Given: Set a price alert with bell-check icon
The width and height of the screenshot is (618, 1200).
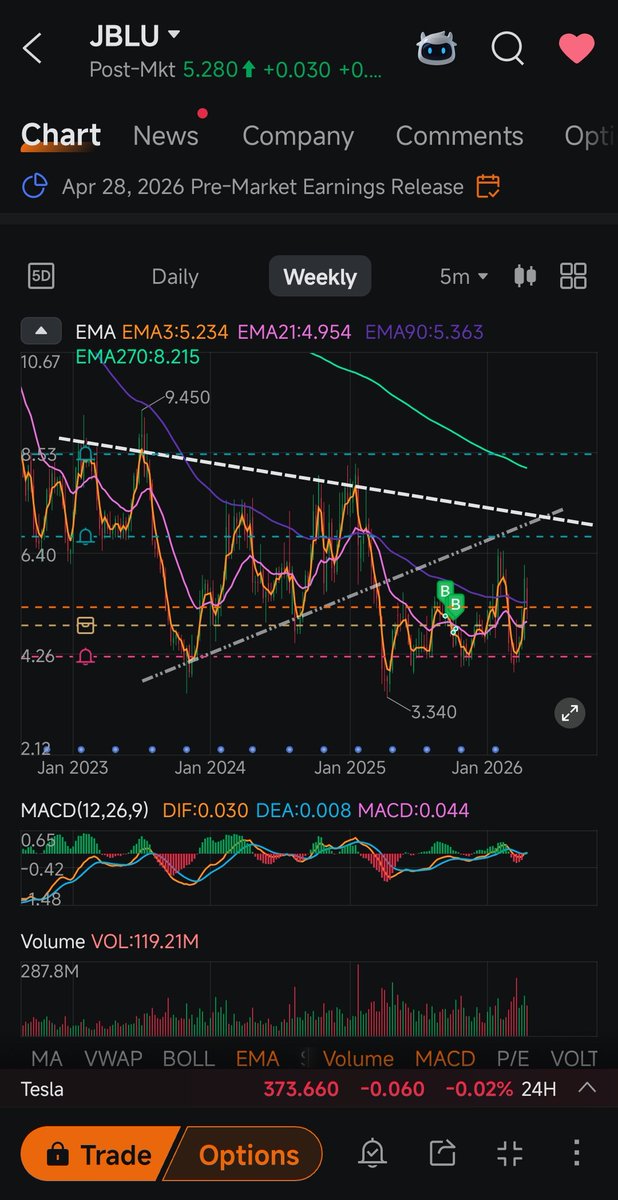Looking at the screenshot, I should [372, 1154].
